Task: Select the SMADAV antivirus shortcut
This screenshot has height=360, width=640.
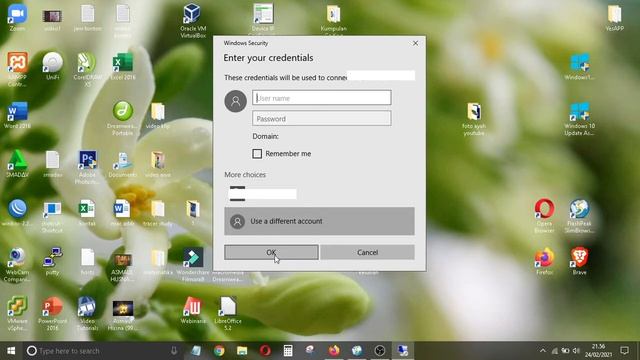Action: click(x=17, y=164)
